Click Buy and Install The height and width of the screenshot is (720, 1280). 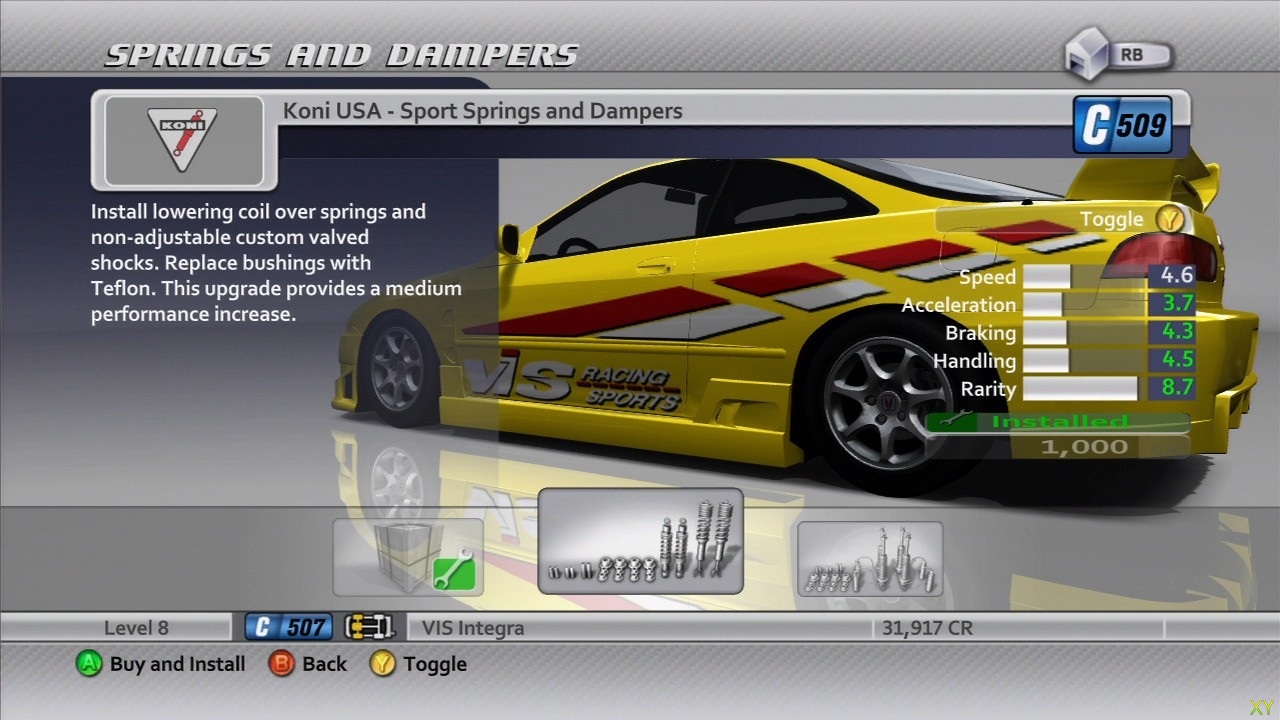(x=177, y=664)
